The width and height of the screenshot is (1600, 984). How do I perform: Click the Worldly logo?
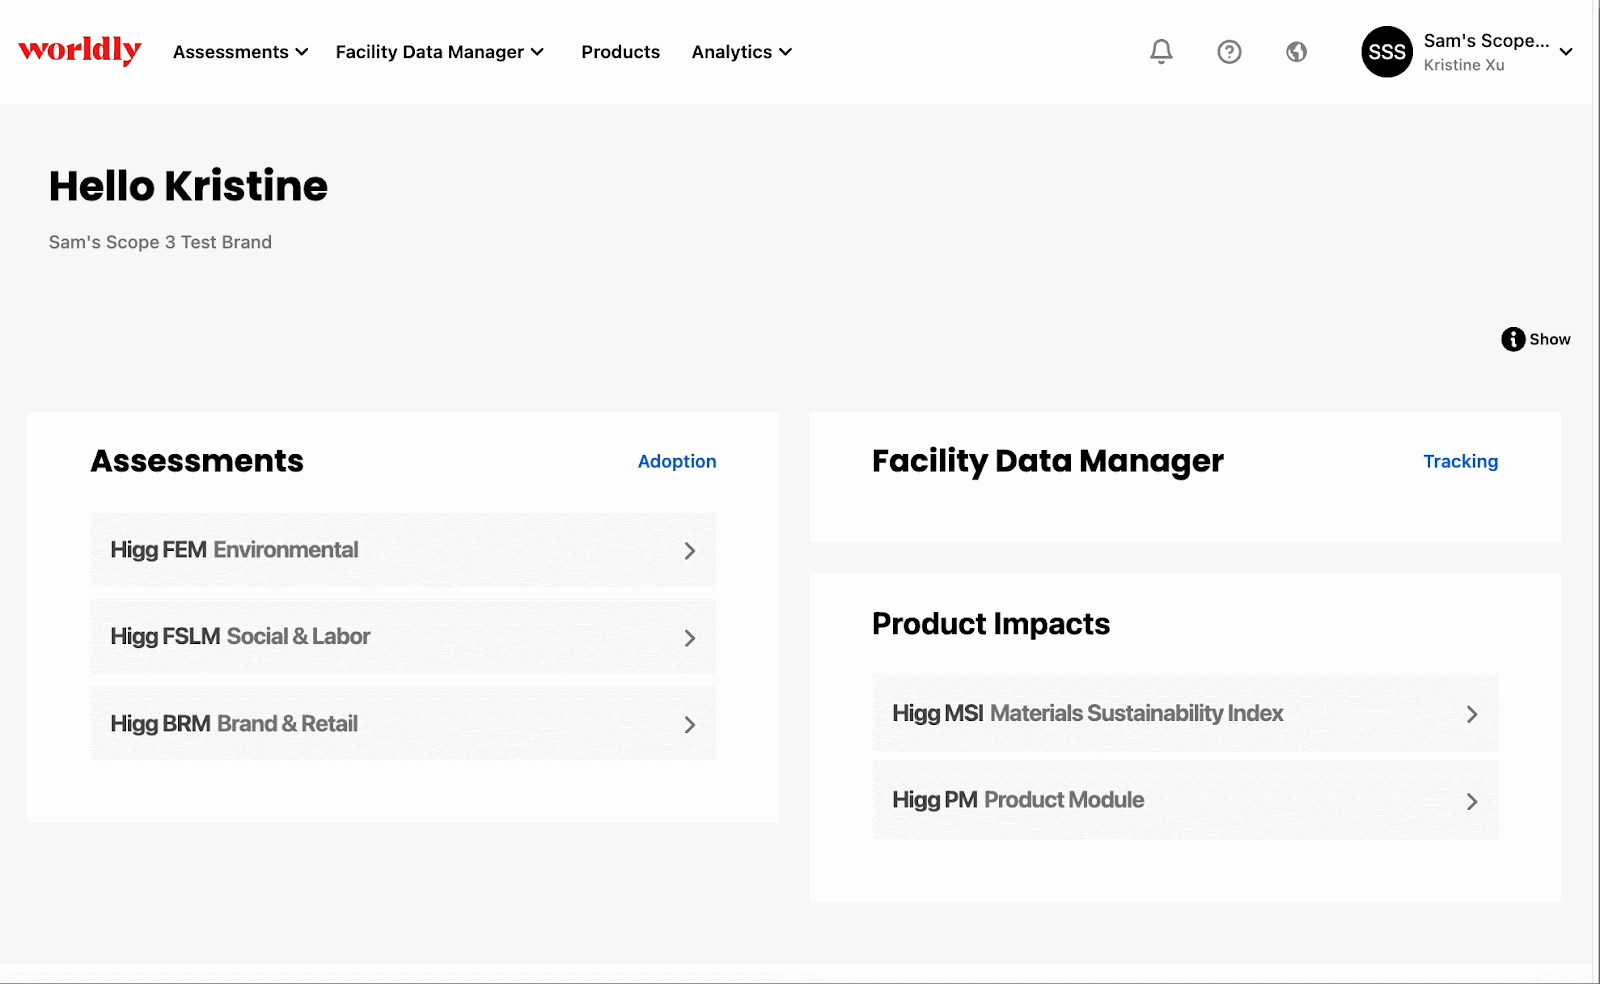(80, 50)
